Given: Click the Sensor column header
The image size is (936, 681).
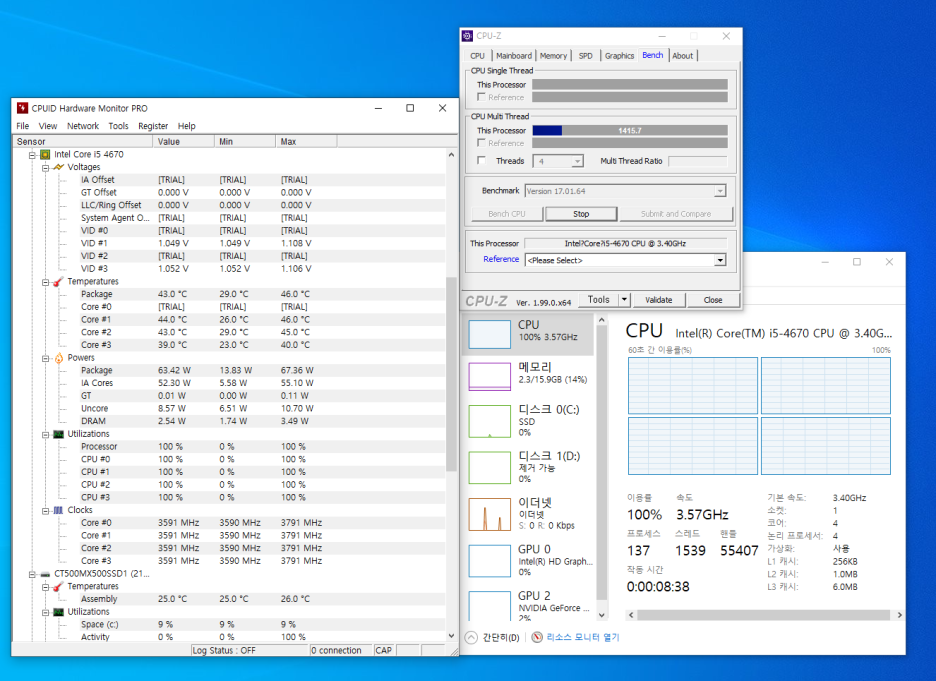Looking at the screenshot, I should click(83, 141).
